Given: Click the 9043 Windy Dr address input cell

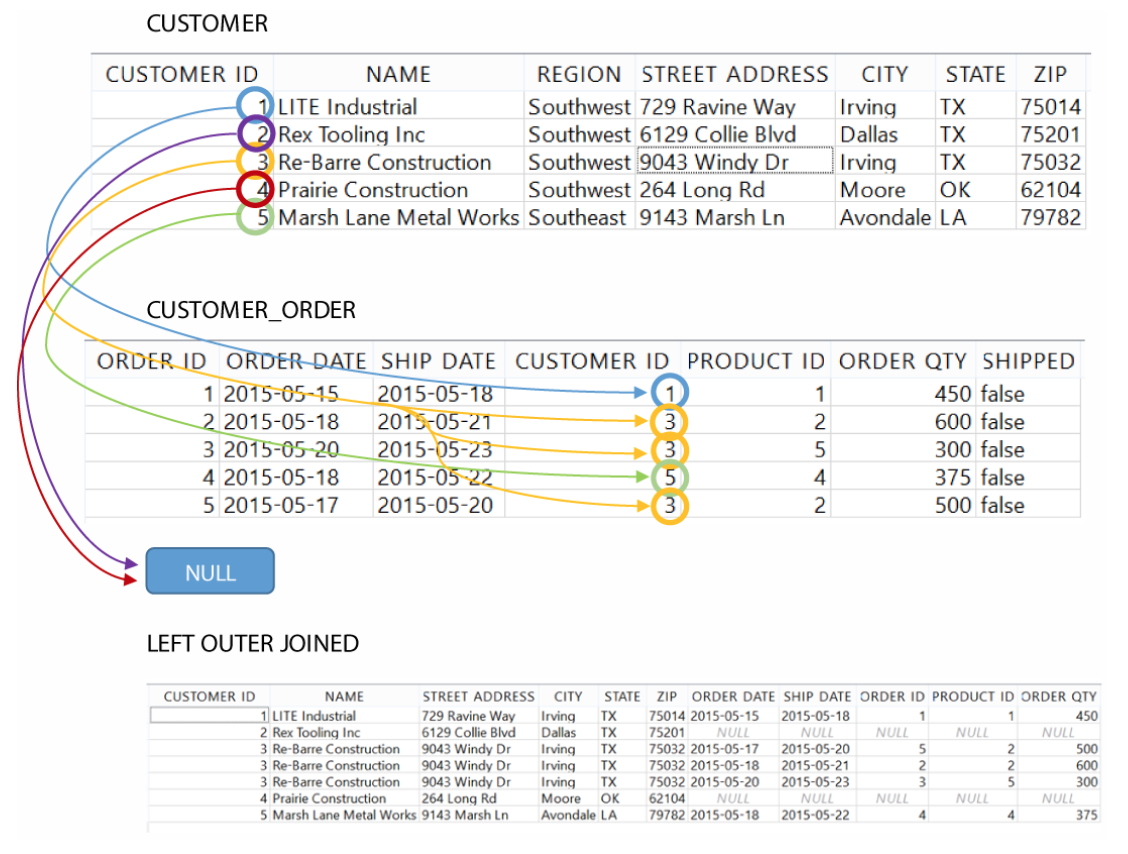Looking at the screenshot, I should tap(735, 161).
